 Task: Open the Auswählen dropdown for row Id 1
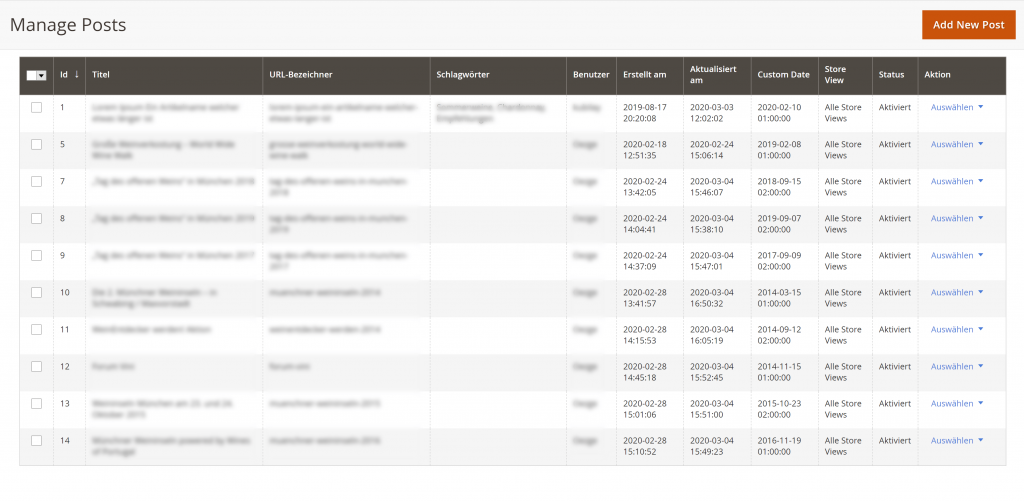(957, 107)
